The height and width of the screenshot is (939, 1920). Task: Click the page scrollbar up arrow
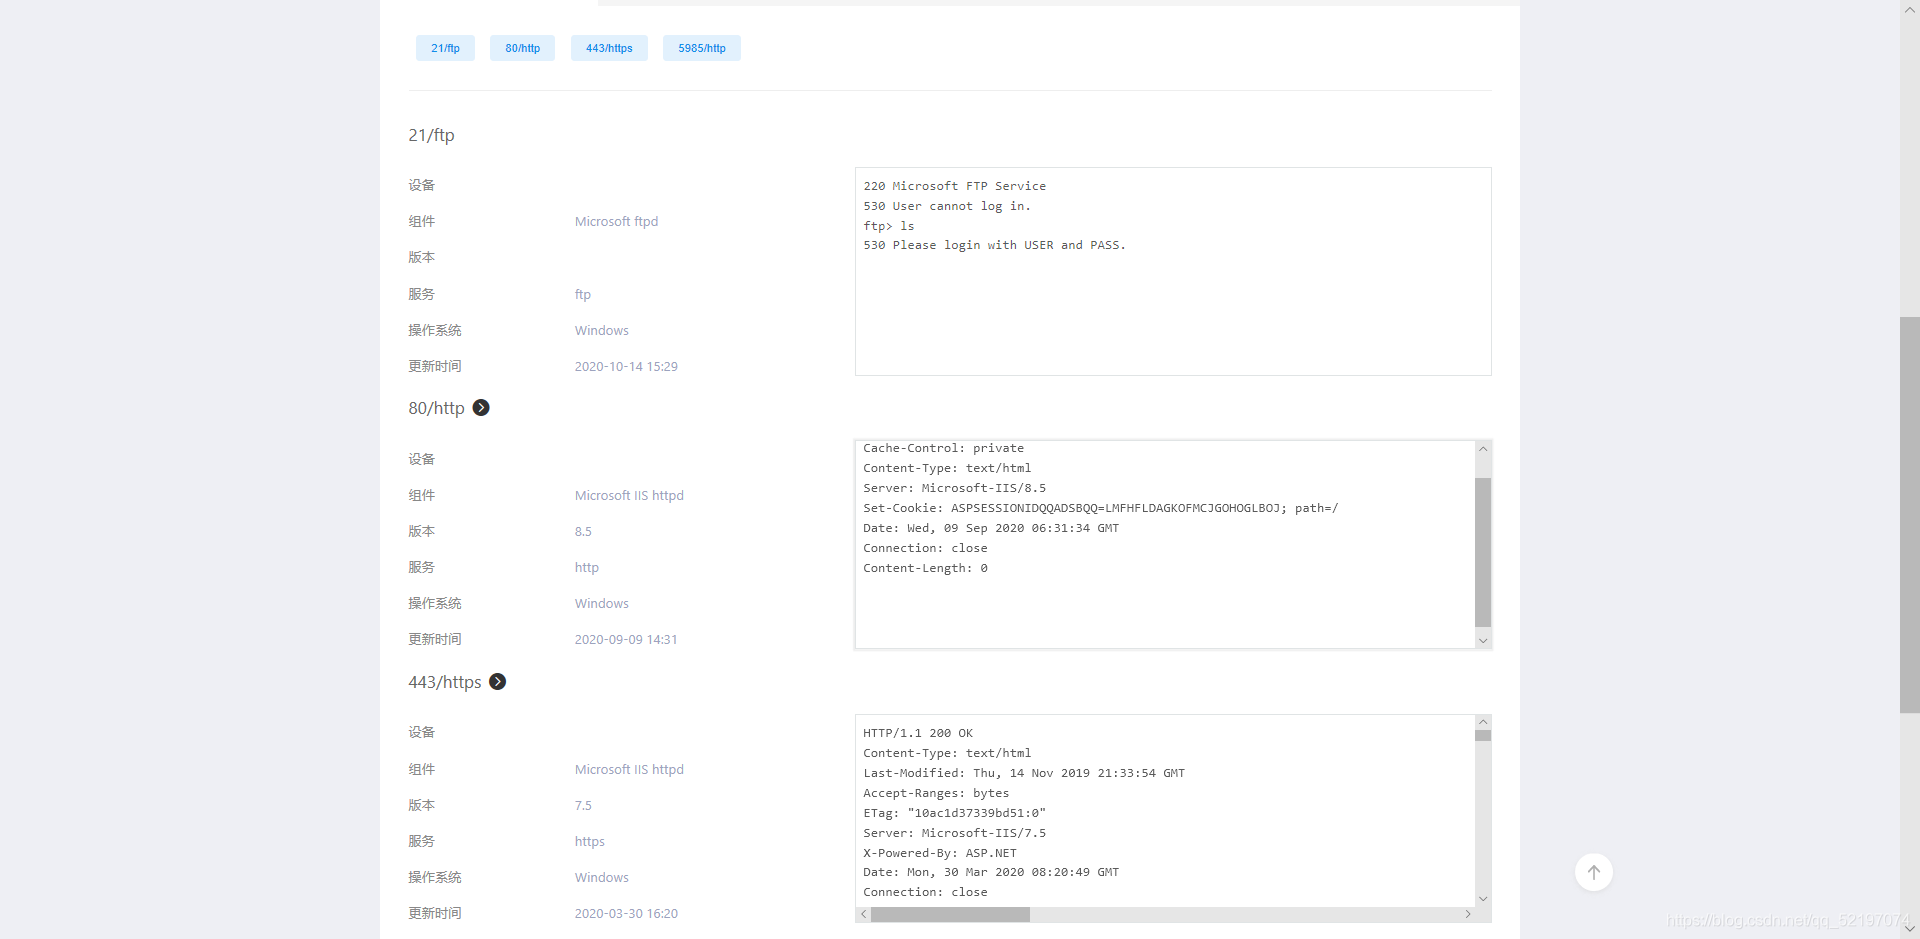click(x=1910, y=9)
